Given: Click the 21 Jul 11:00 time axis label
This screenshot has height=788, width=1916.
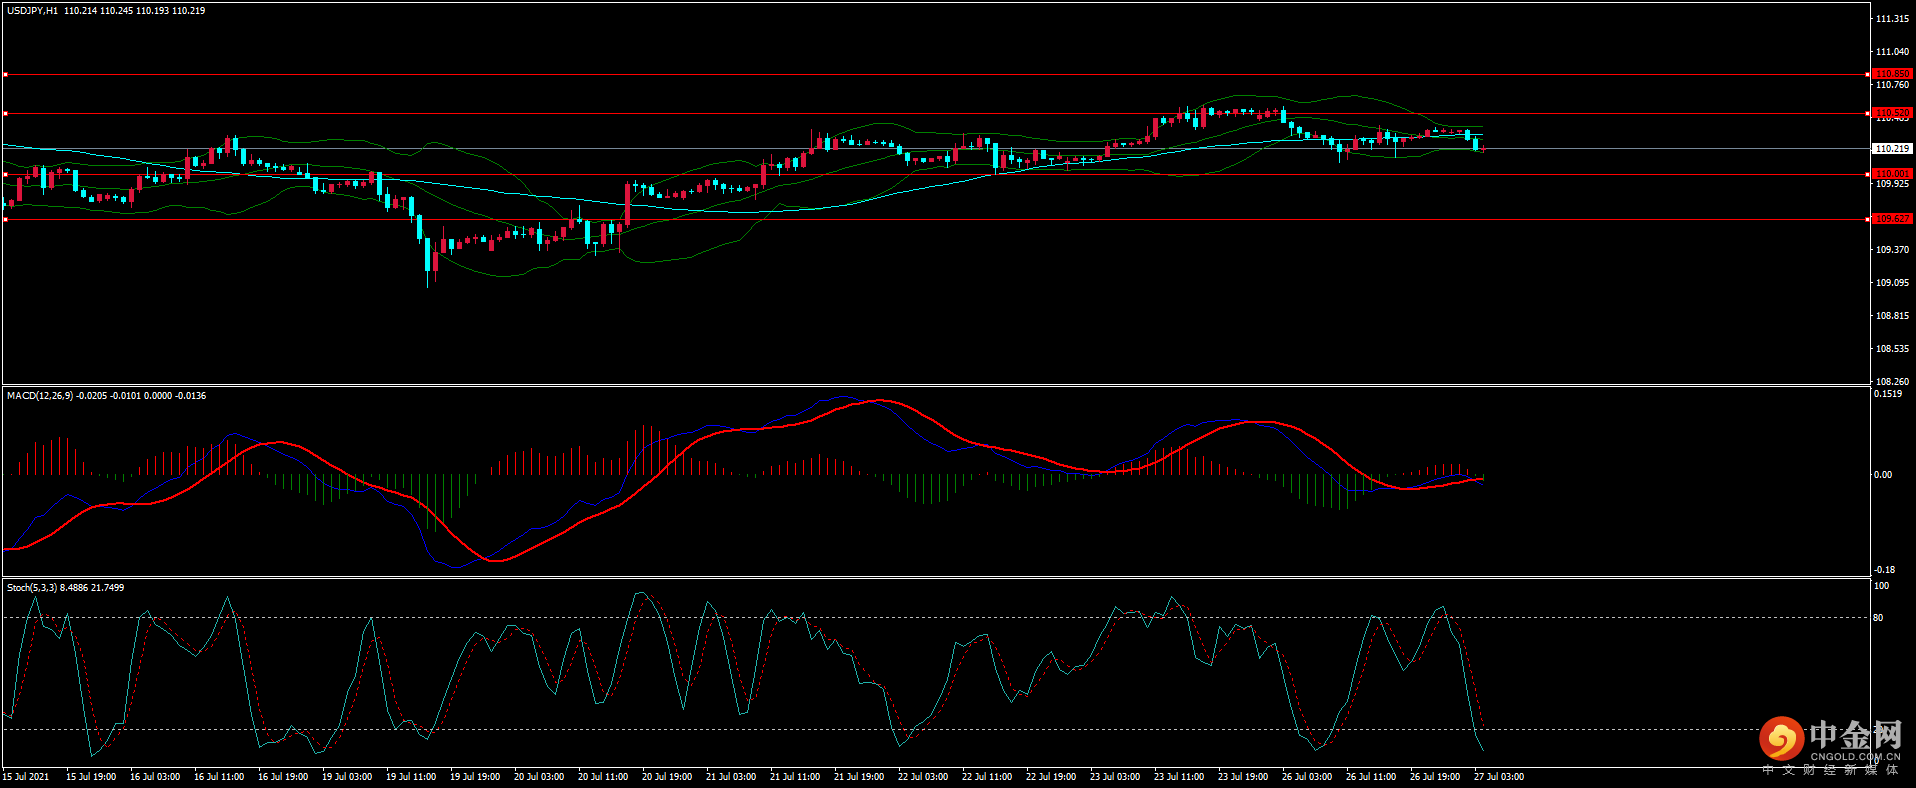Looking at the screenshot, I should [x=794, y=777].
